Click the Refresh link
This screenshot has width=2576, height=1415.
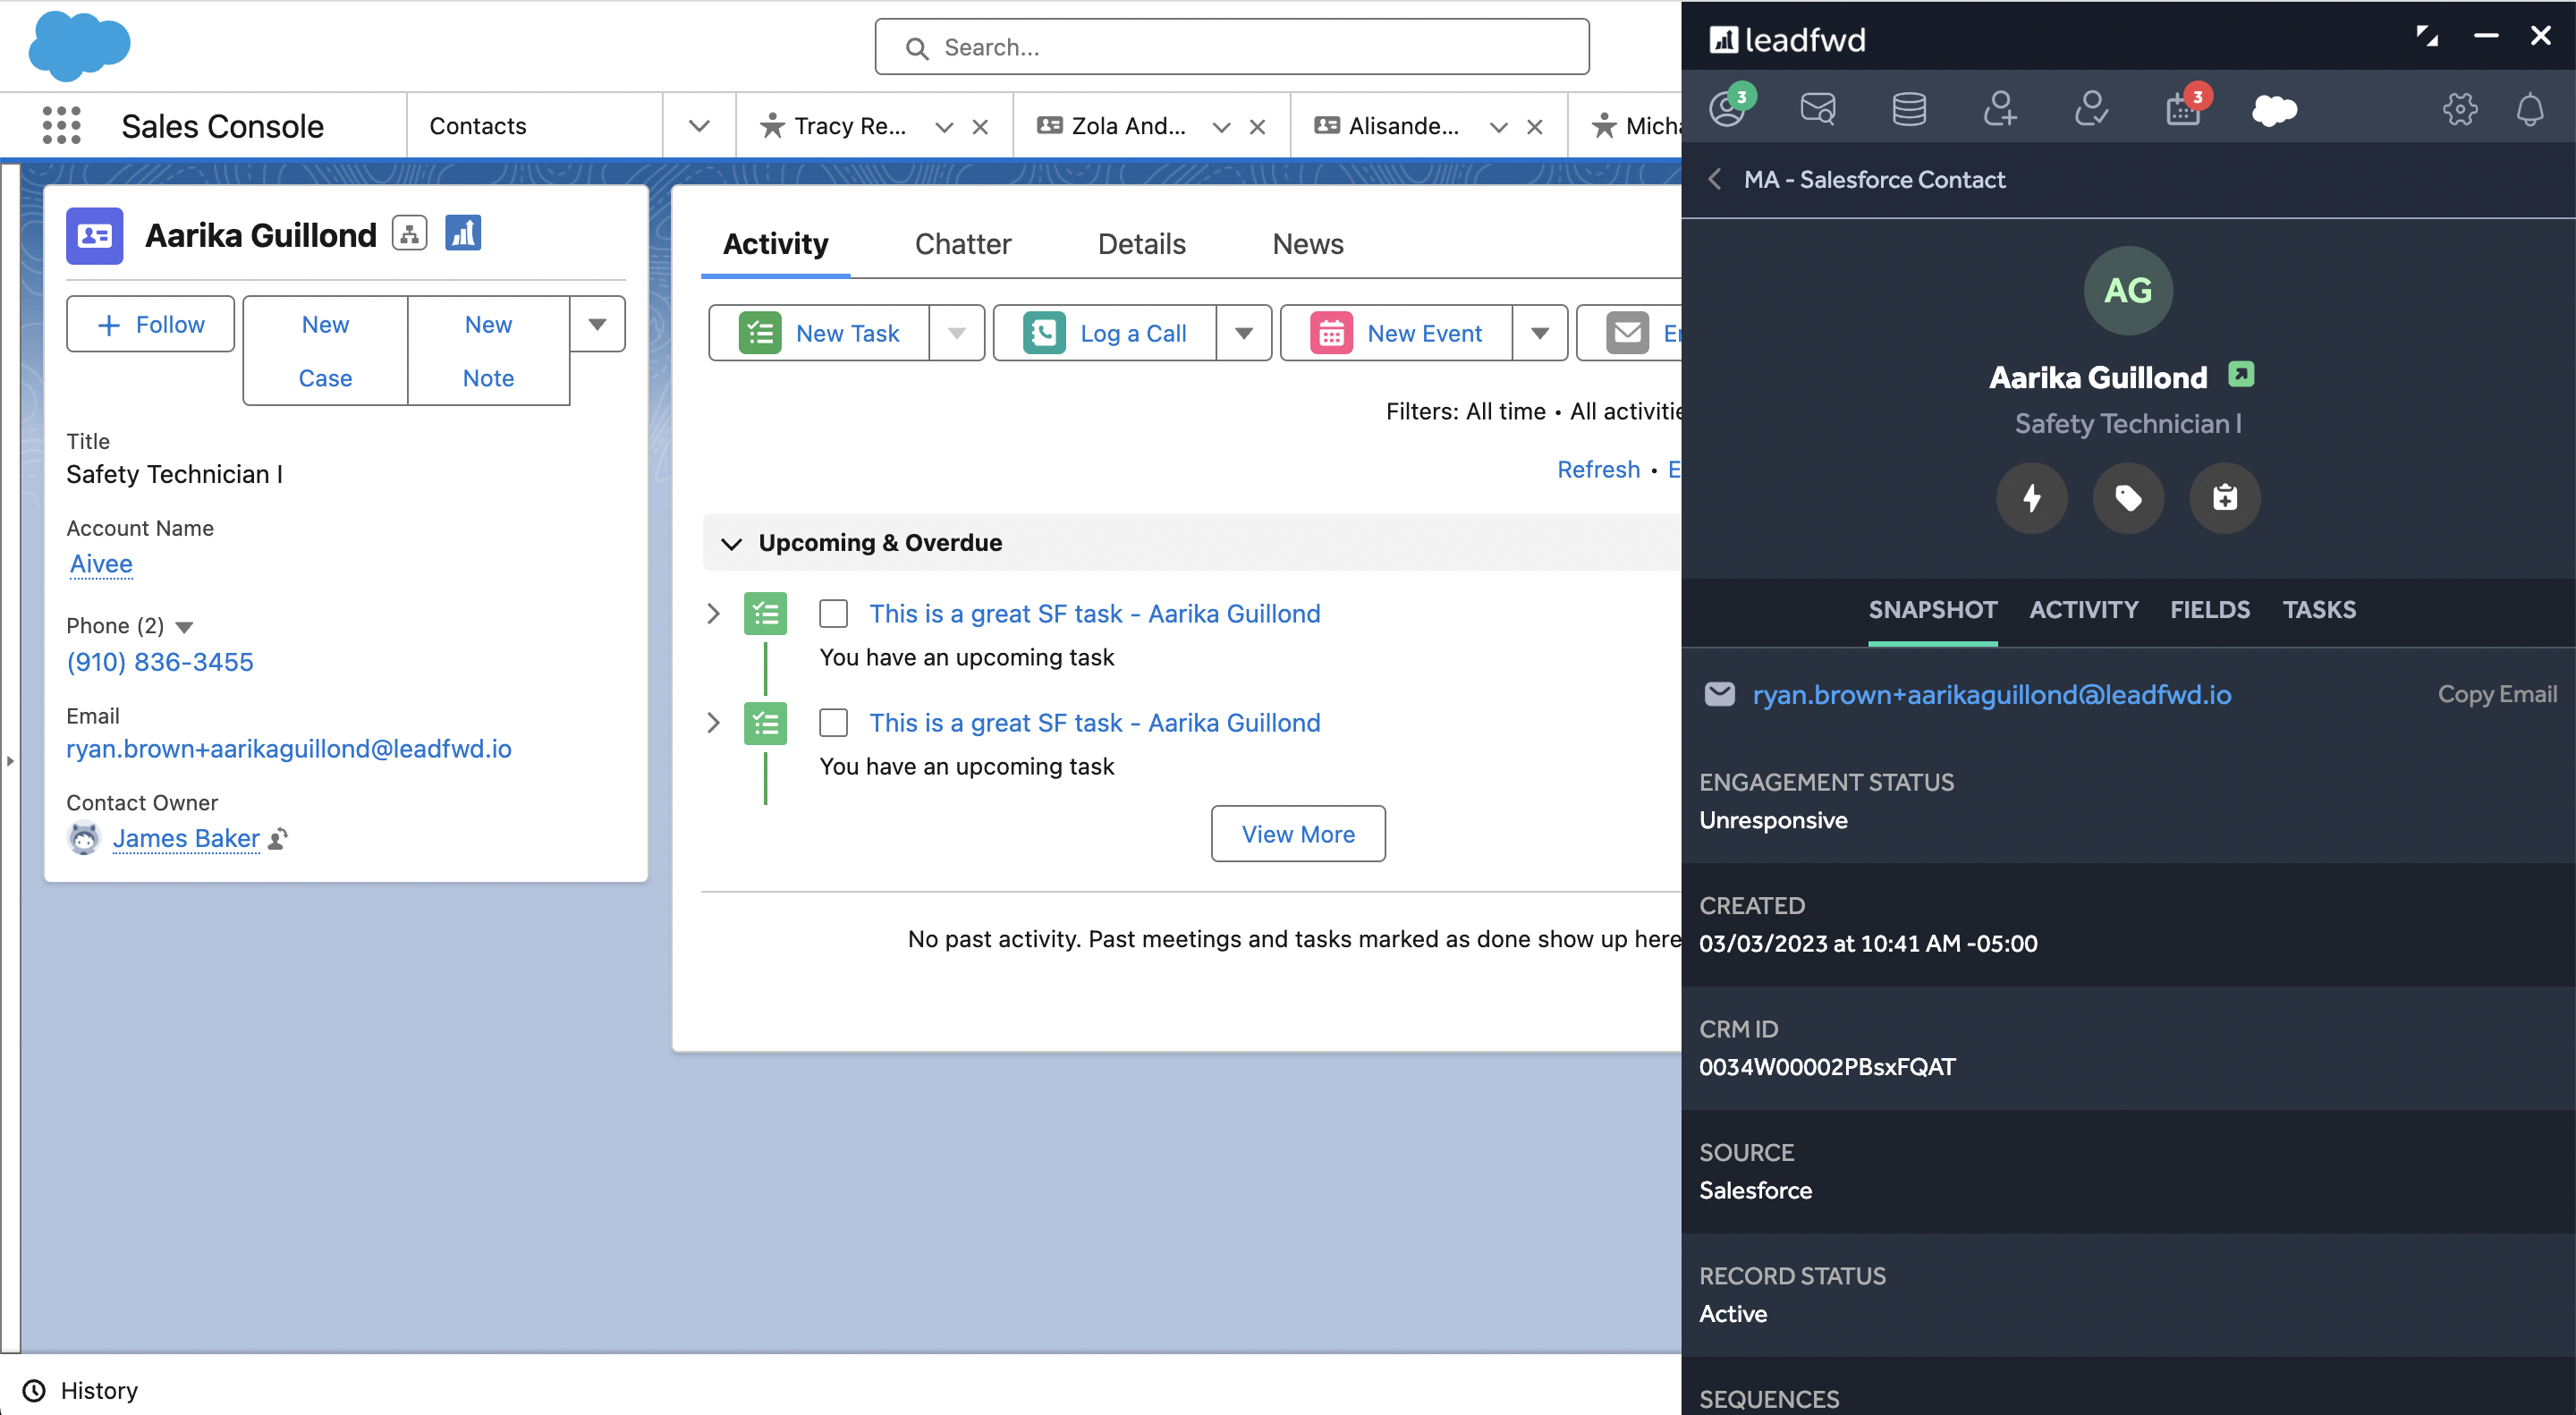[1598, 470]
